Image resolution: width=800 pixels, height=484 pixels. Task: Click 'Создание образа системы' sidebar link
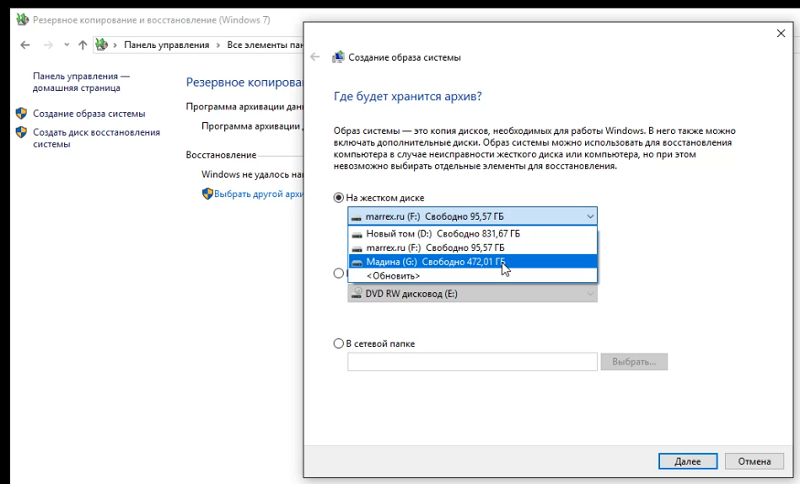point(89,114)
